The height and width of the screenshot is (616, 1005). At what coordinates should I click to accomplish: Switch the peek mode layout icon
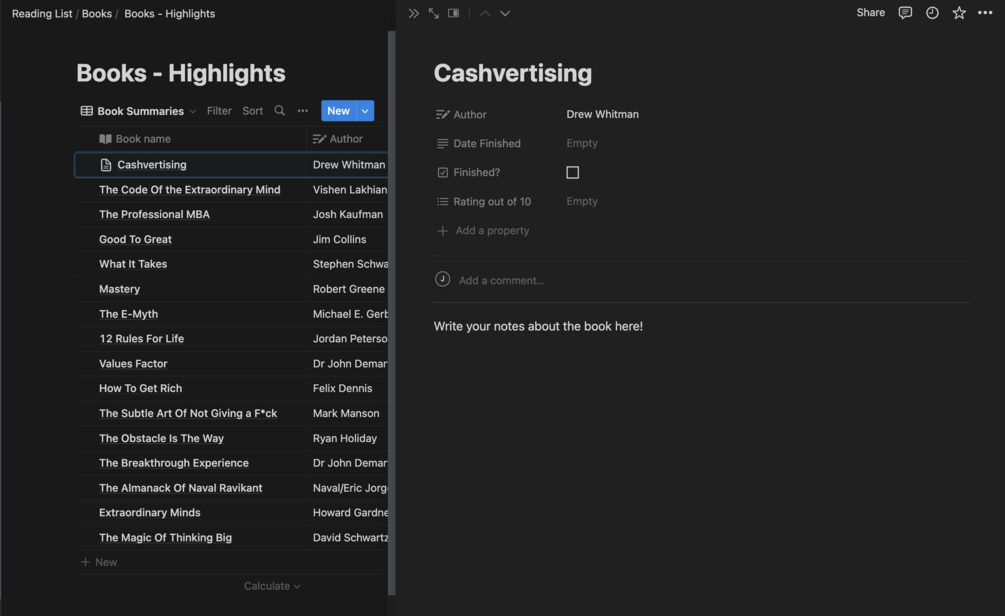[453, 13]
